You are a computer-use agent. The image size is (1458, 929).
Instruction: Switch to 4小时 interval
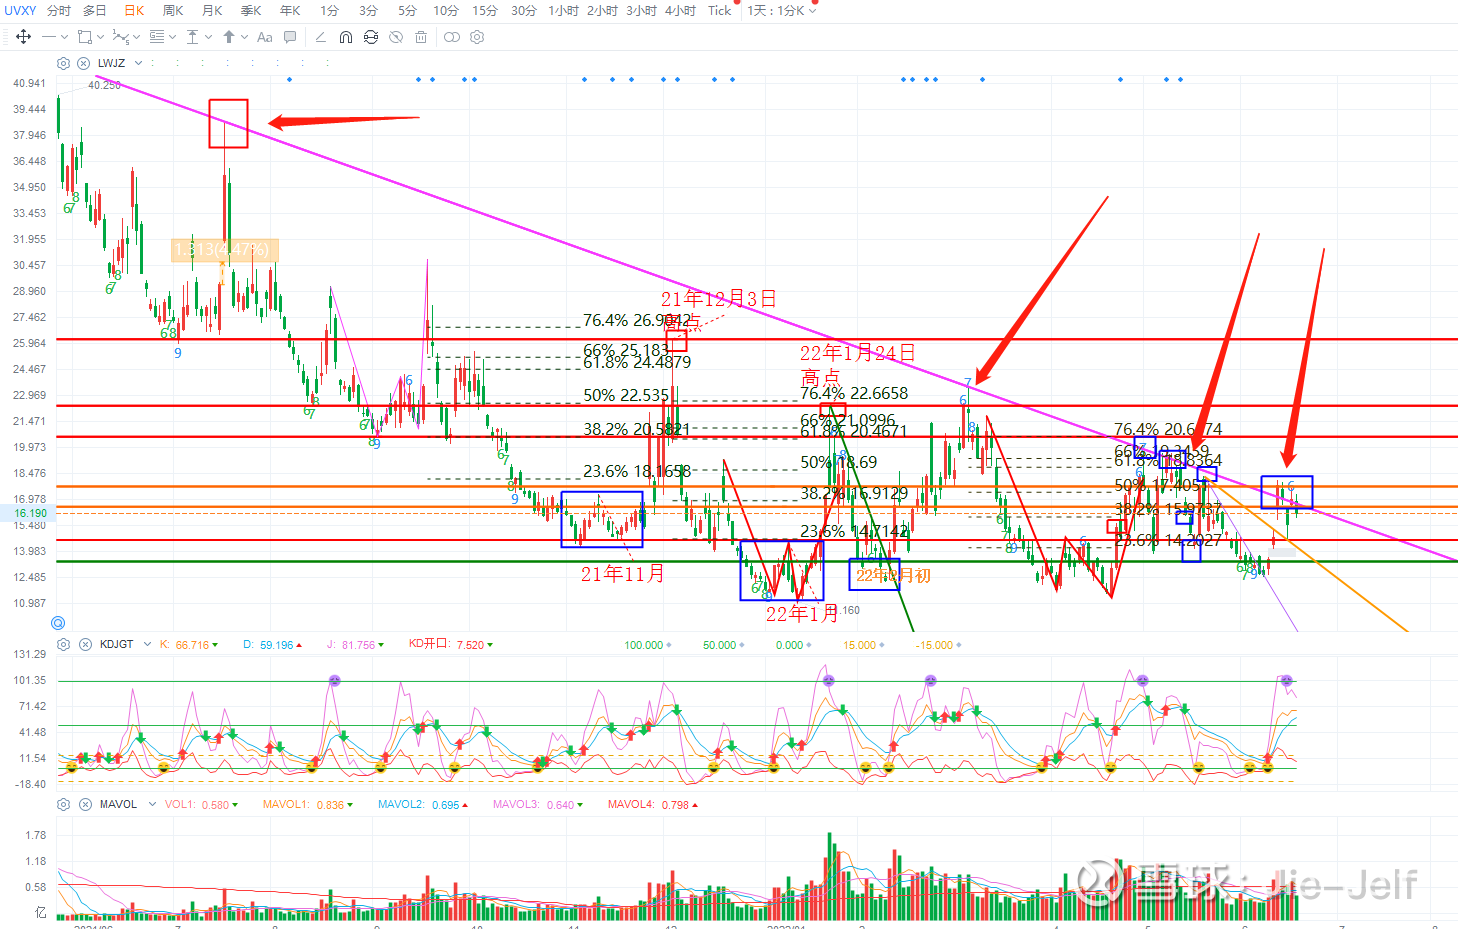click(x=681, y=10)
